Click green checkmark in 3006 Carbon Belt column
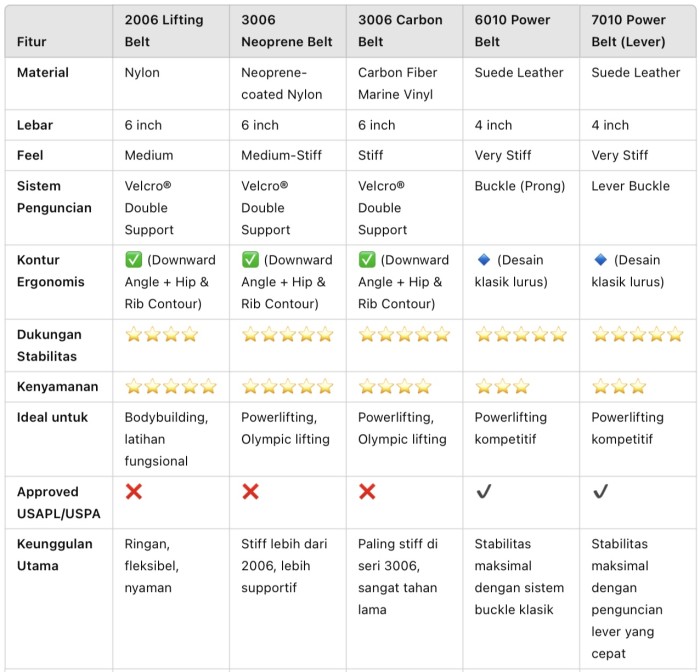700x672 pixels. click(367, 259)
